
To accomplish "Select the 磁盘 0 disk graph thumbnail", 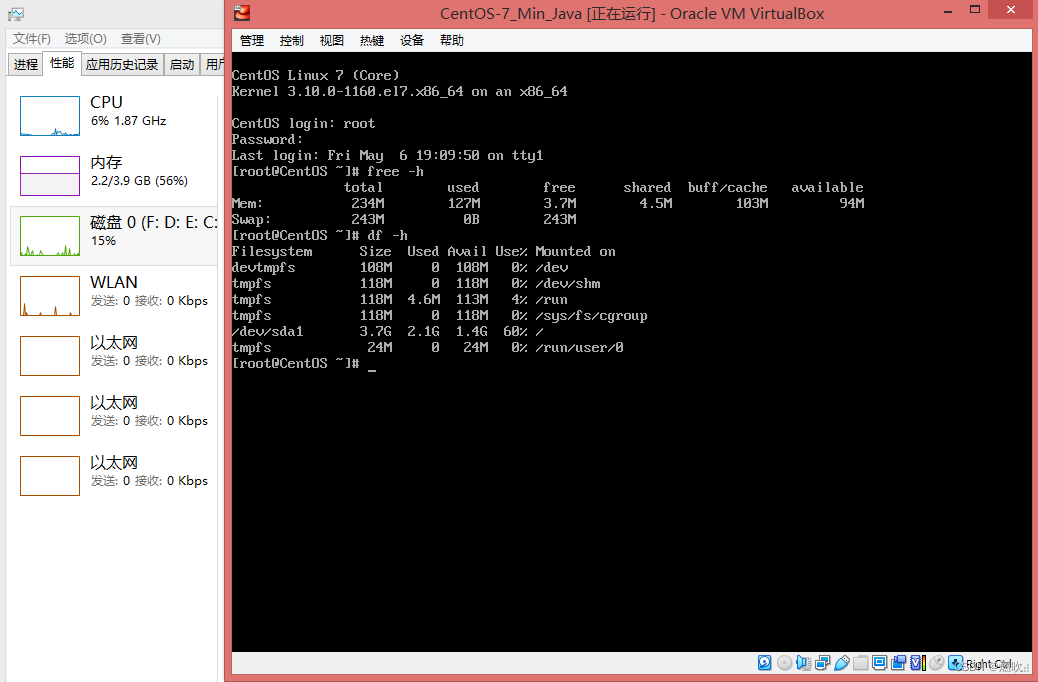I will (x=50, y=236).
